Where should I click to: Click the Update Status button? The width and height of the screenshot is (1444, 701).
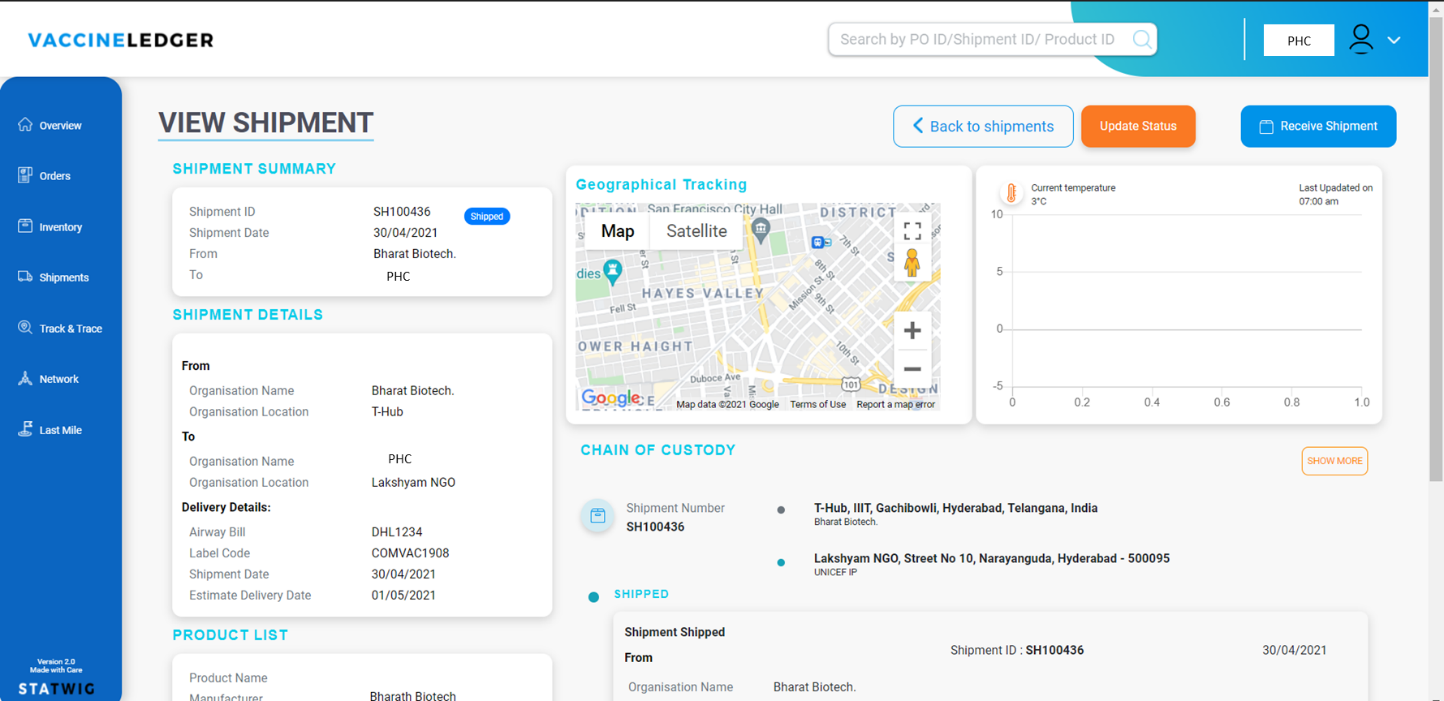point(1138,126)
